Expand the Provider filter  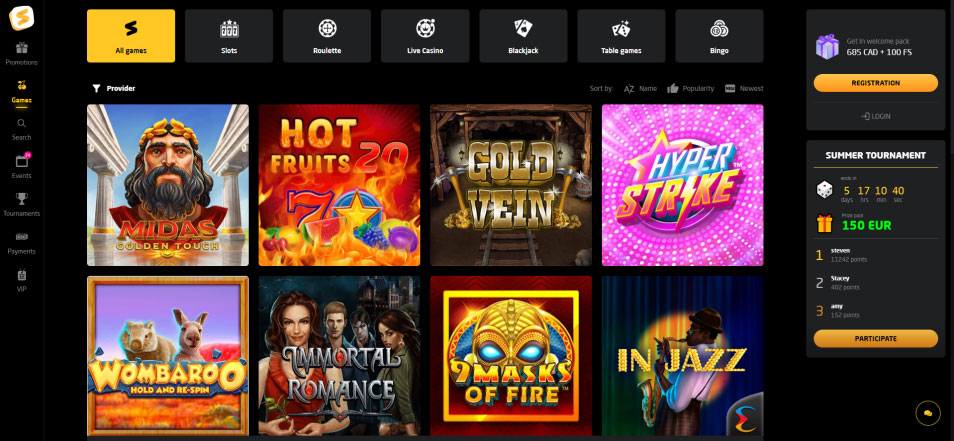114,89
